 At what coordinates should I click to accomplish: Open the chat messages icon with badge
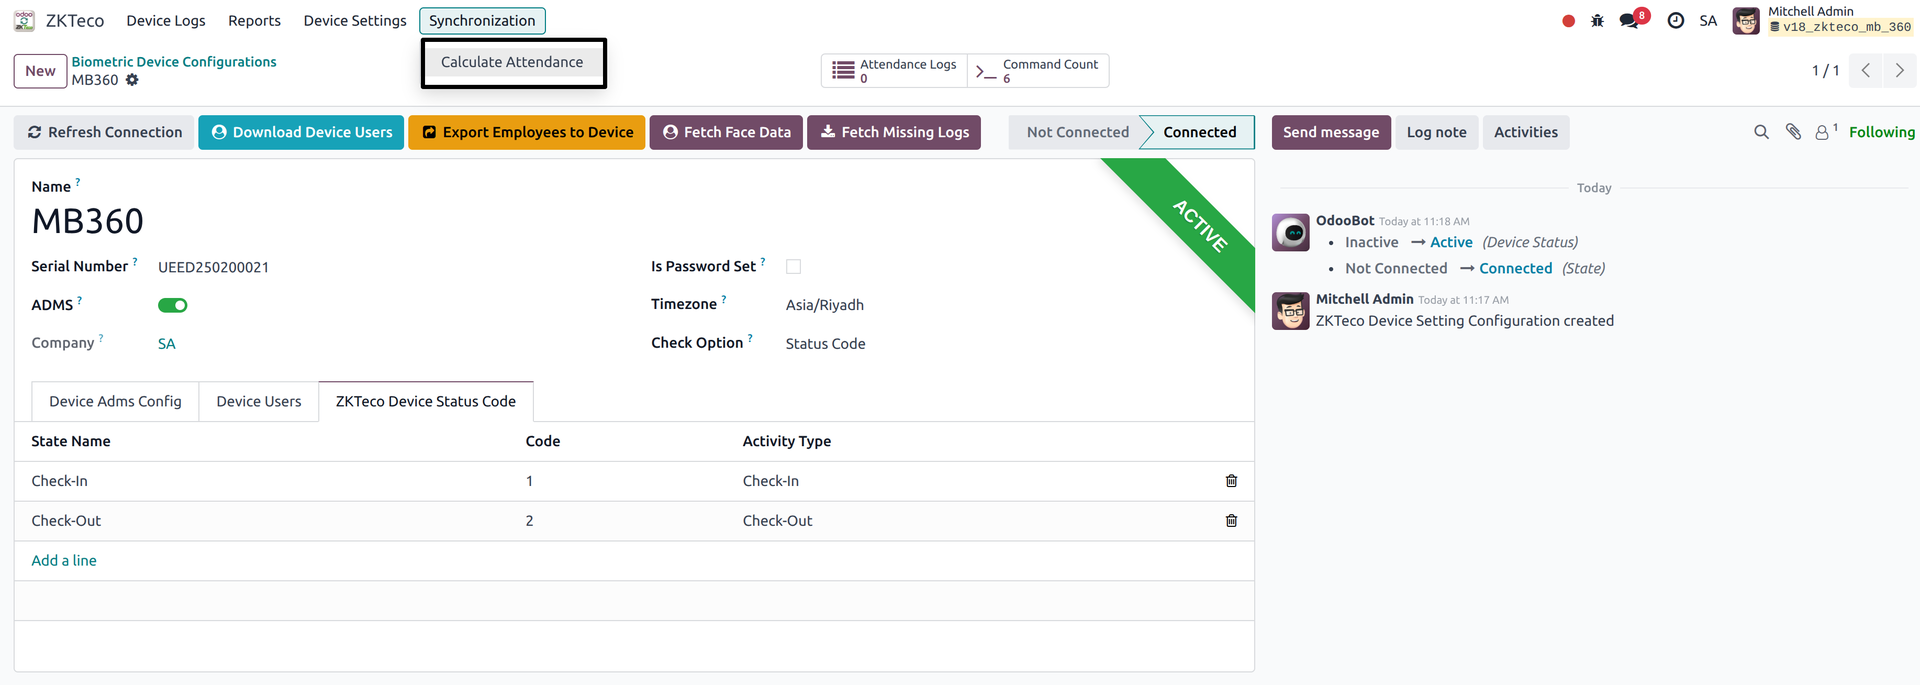1633,20
